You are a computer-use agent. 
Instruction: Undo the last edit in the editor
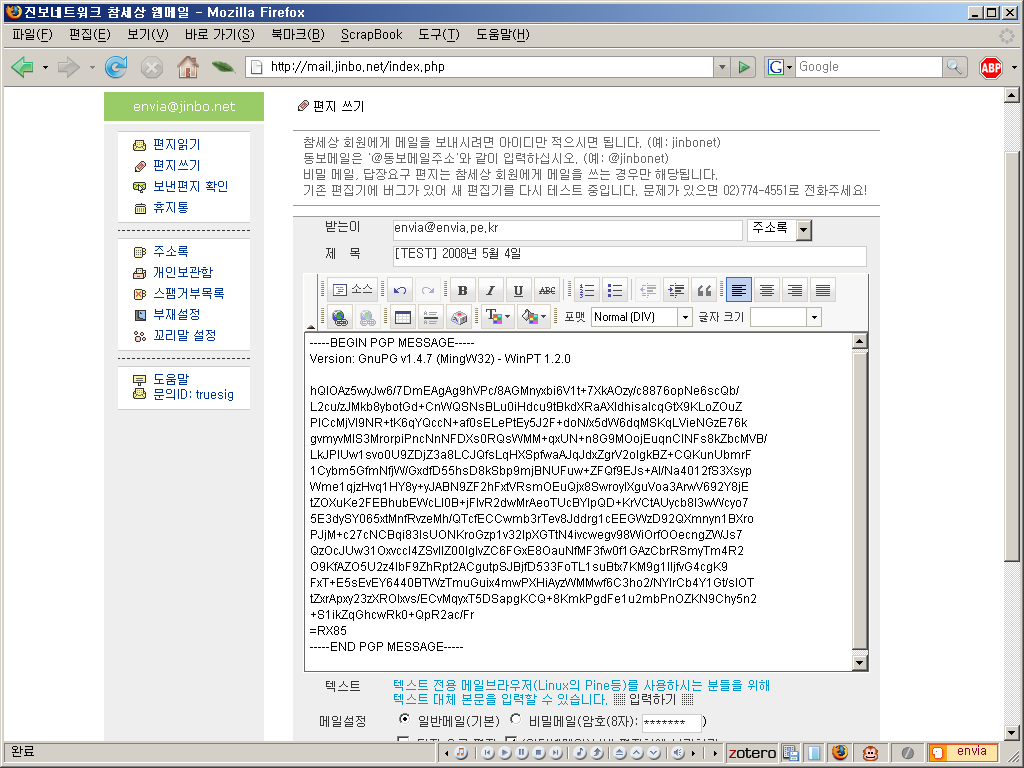pos(400,290)
